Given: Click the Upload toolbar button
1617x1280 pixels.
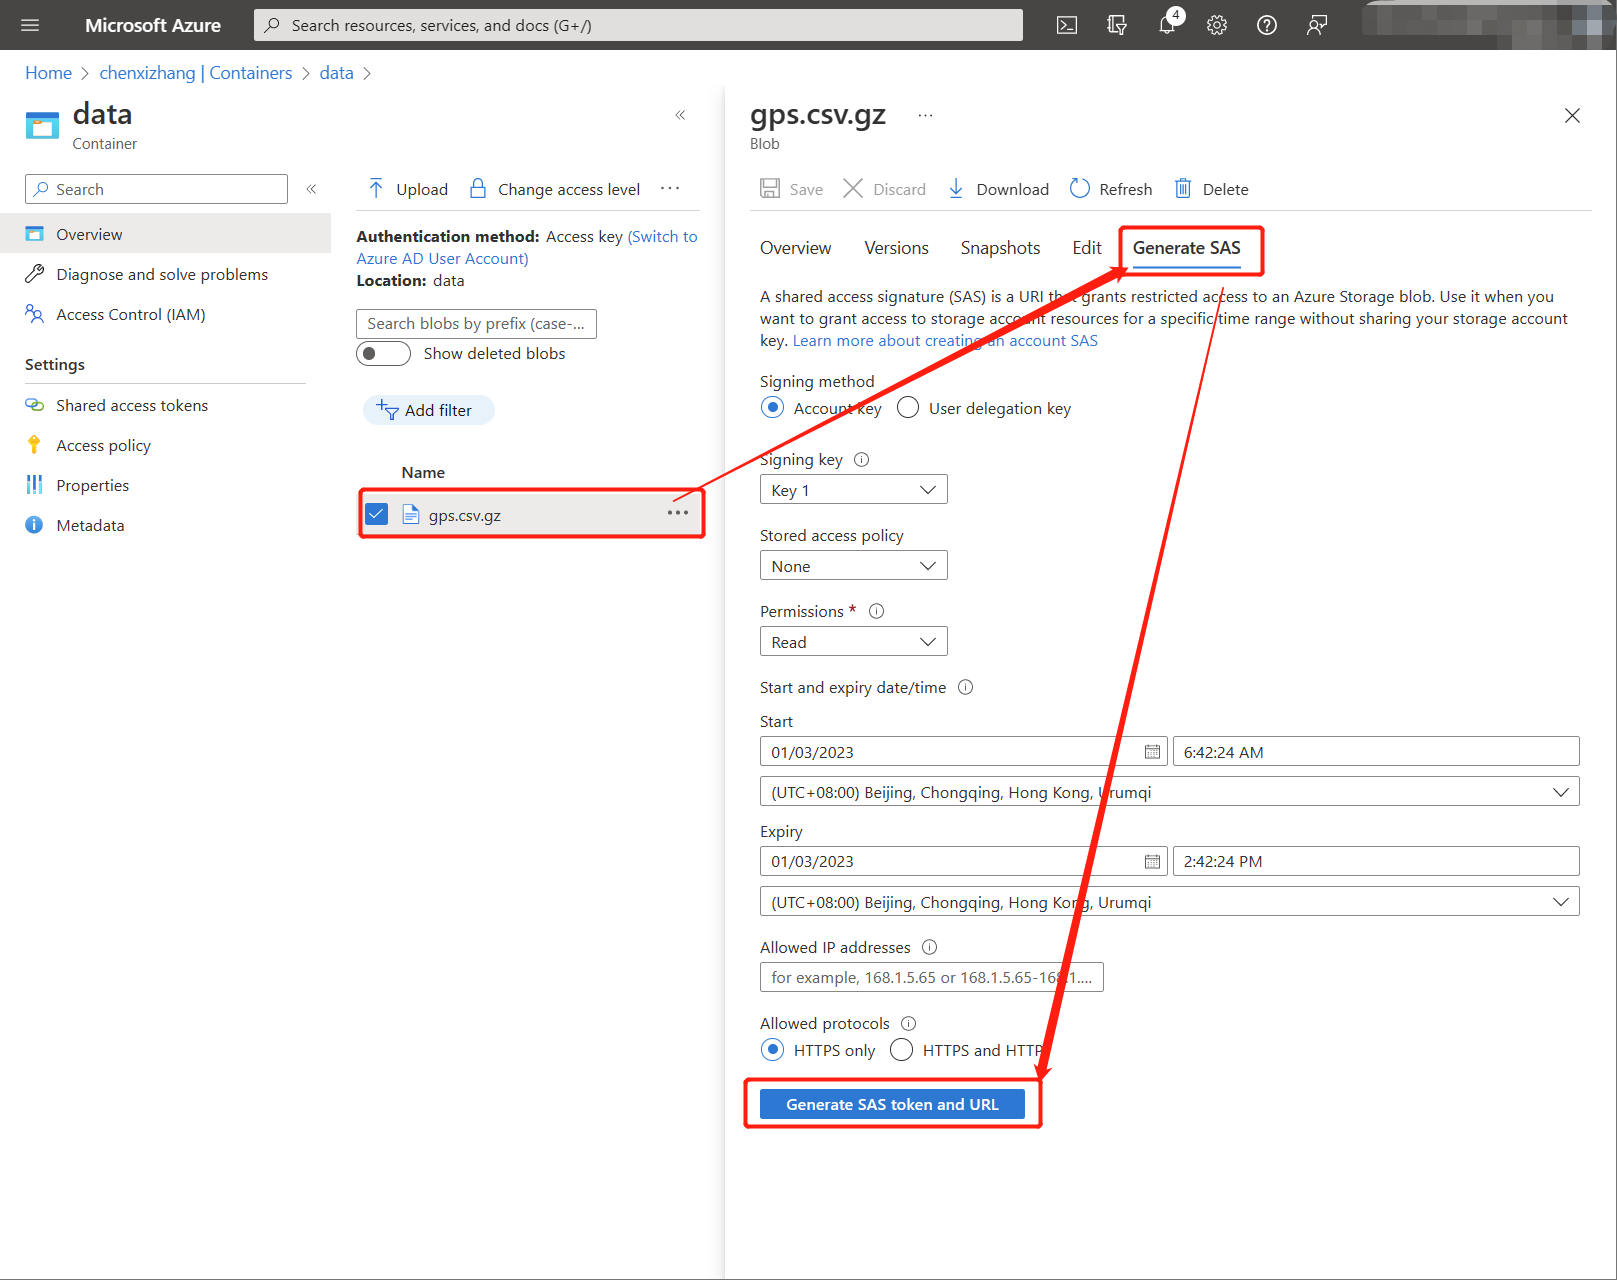Looking at the screenshot, I should point(408,189).
